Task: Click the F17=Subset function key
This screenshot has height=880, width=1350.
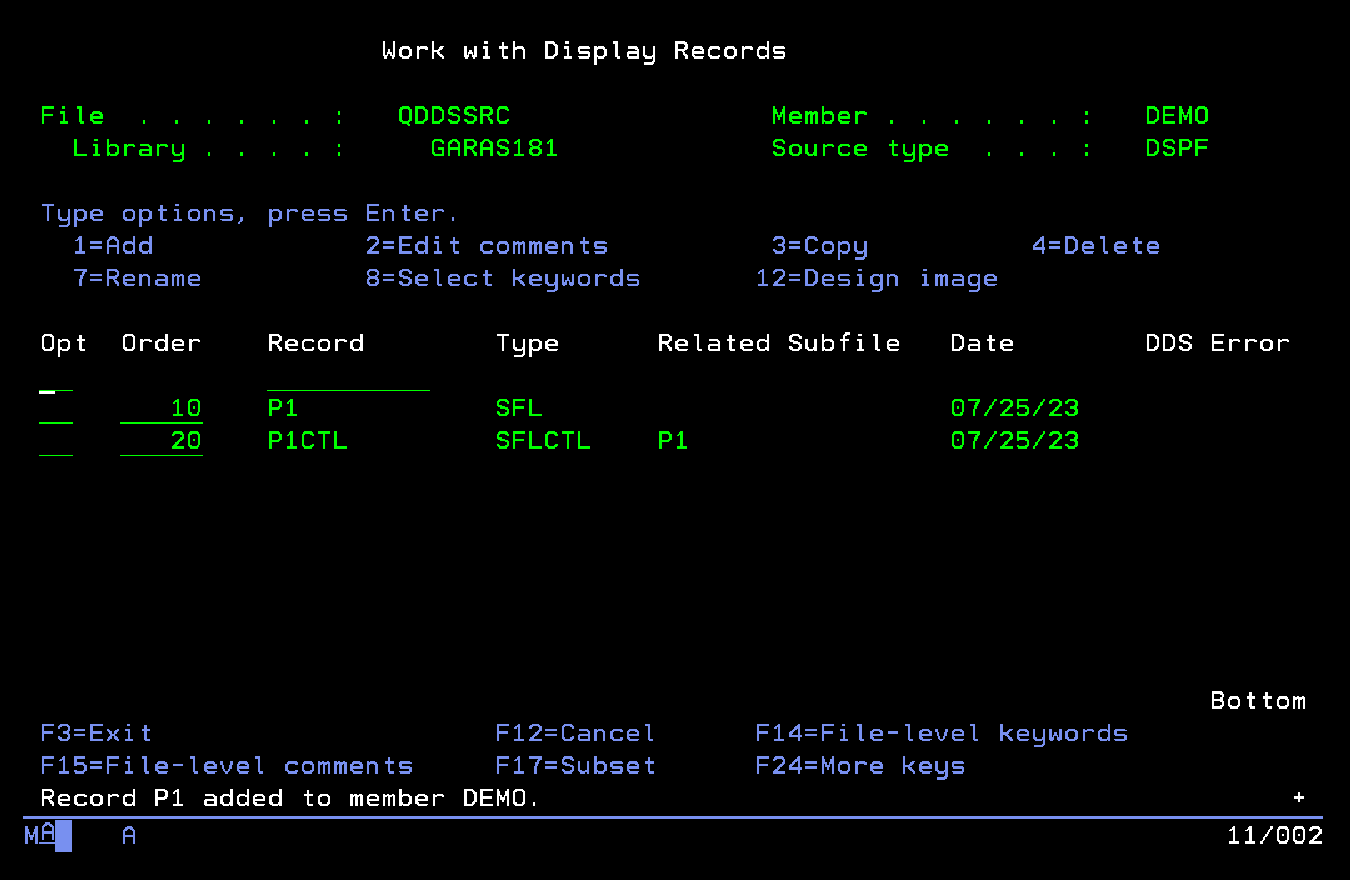Action: (575, 766)
